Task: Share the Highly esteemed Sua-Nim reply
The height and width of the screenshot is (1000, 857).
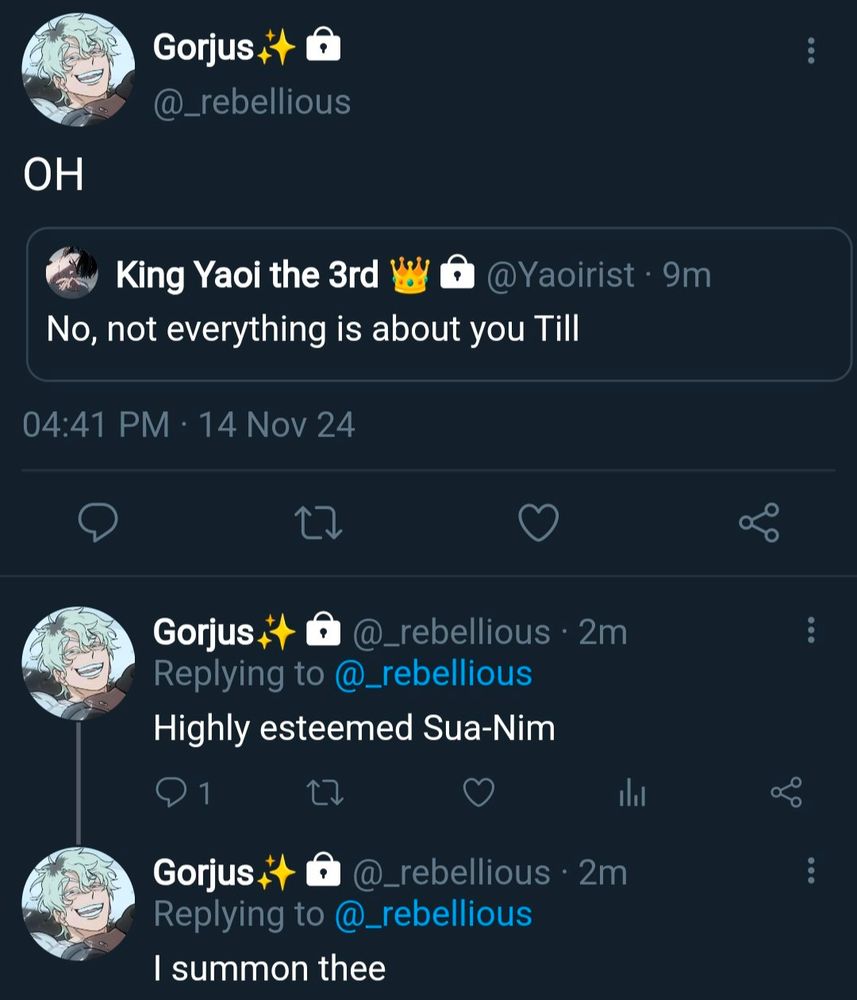Action: click(786, 793)
